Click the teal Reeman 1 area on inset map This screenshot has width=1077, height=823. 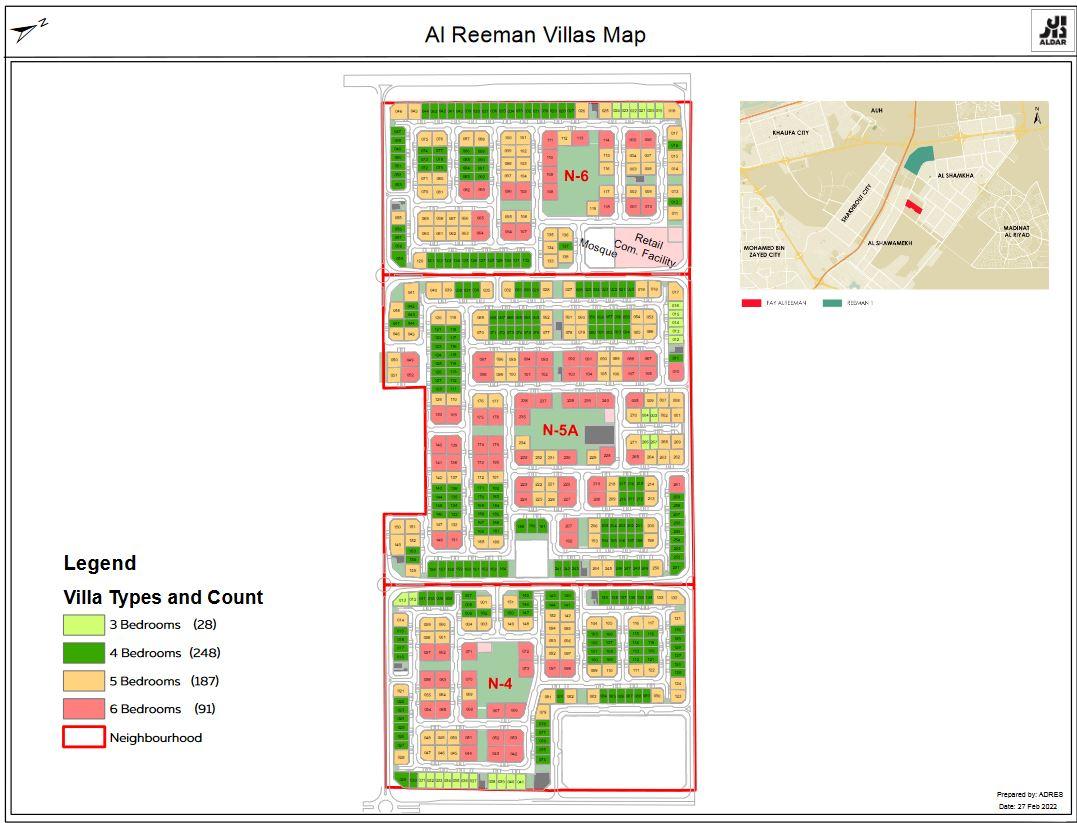click(x=918, y=158)
